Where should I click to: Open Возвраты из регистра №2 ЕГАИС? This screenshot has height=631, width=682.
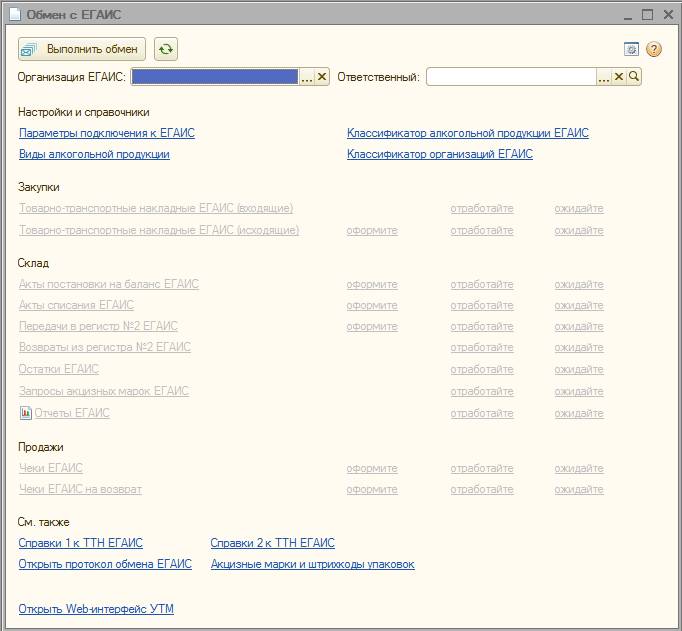[x=105, y=347]
